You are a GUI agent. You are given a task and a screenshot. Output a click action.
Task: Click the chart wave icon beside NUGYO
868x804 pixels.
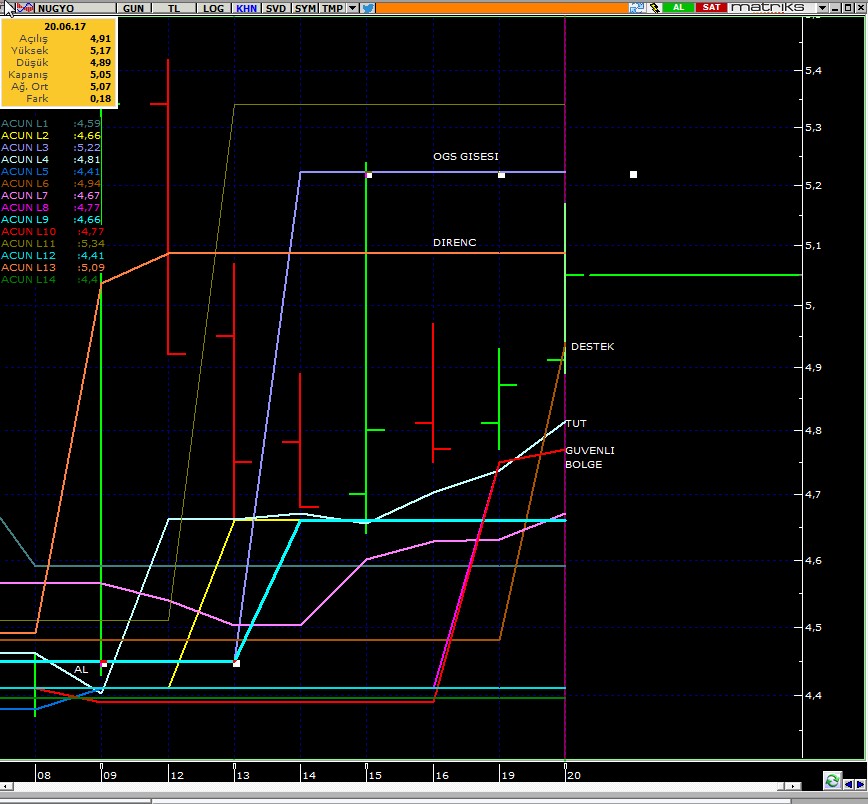click(x=25, y=8)
